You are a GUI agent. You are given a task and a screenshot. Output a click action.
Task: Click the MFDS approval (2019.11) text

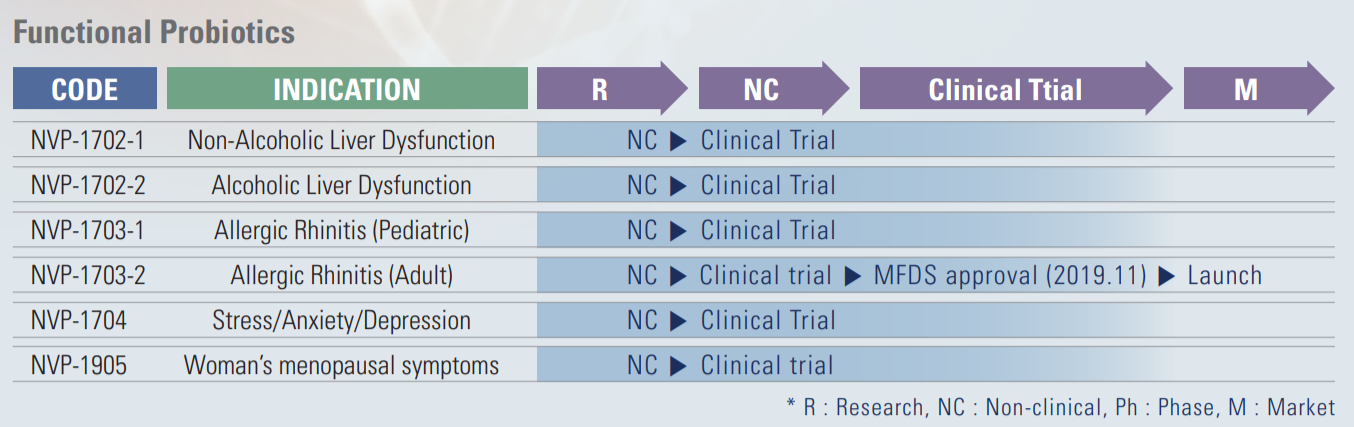click(x=1010, y=275)
